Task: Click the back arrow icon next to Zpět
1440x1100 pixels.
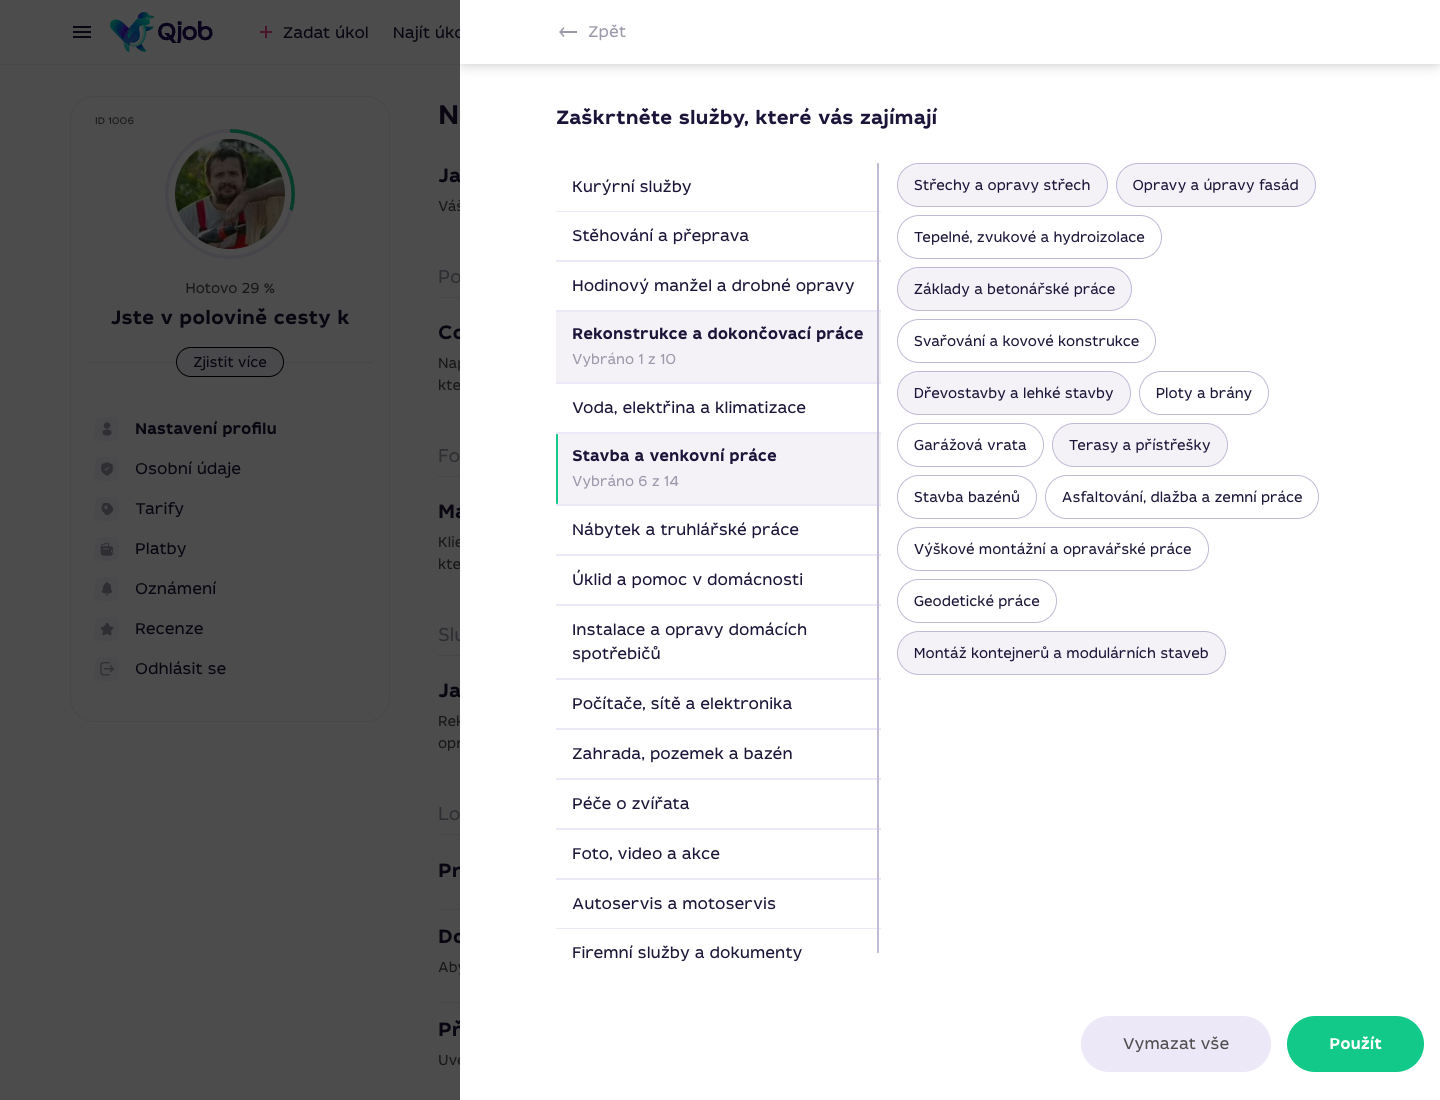Action: pos(568,32)
